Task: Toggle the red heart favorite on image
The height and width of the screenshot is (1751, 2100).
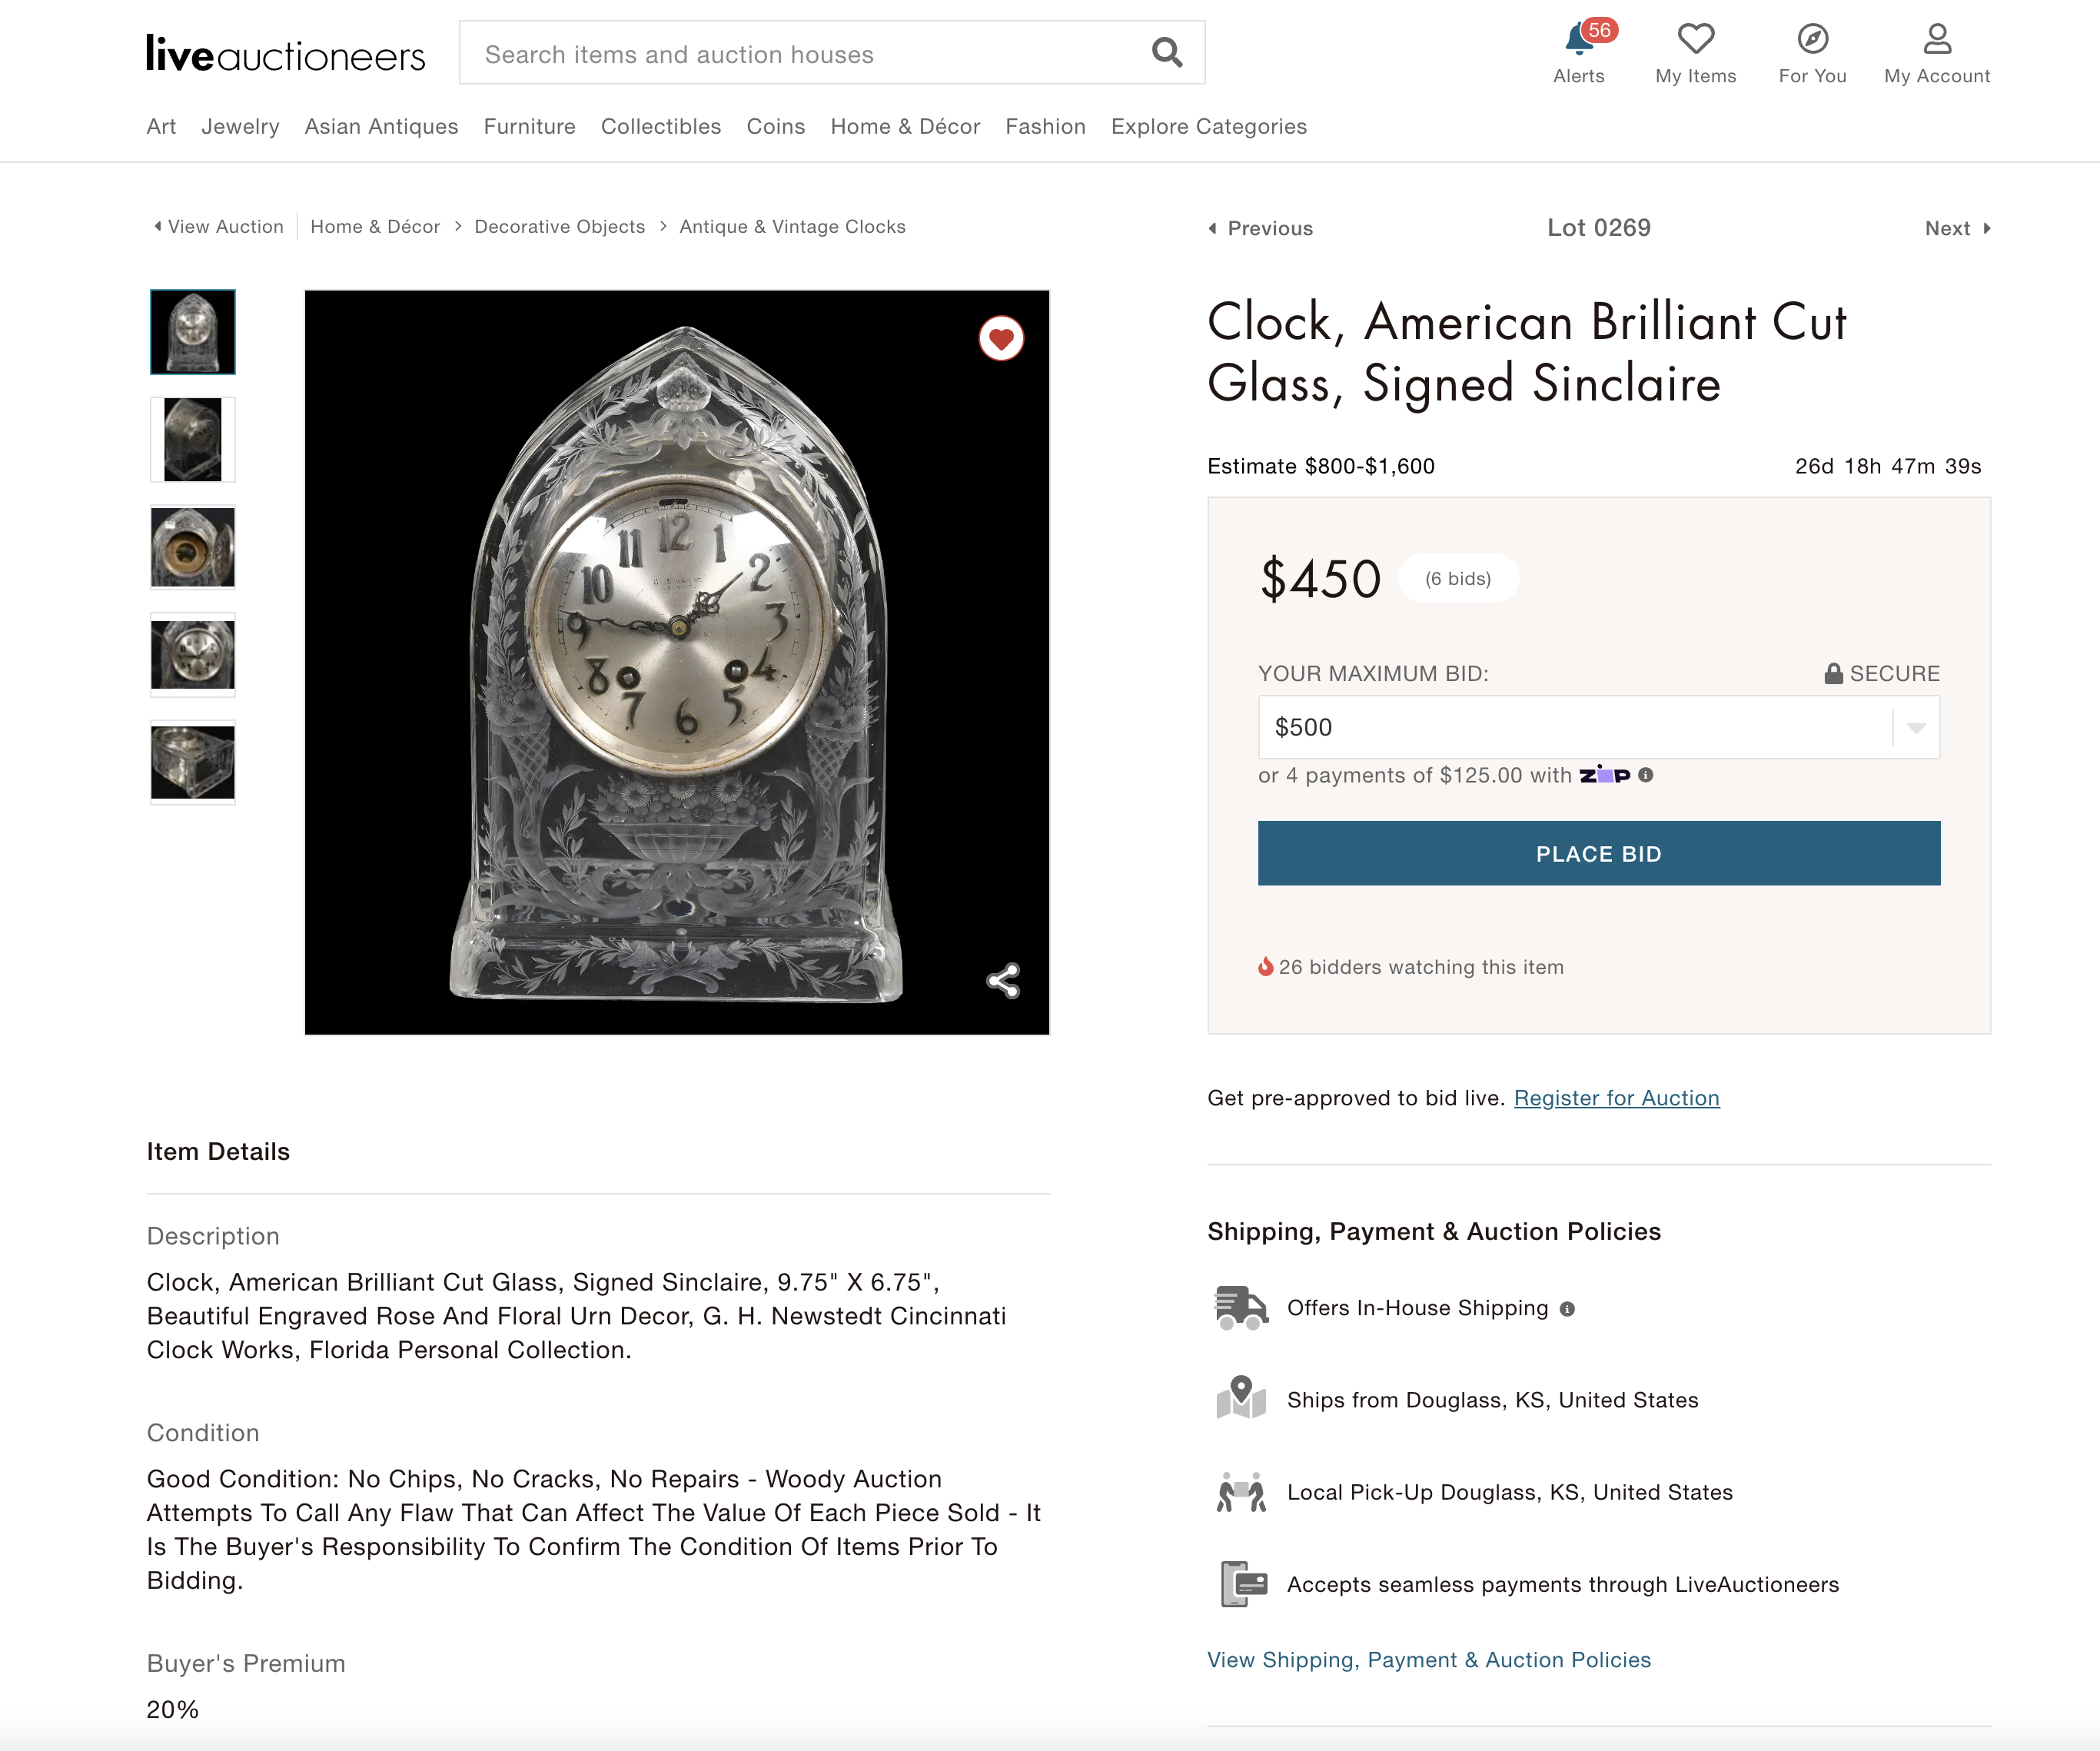Action: click(x=1001, y=339)
